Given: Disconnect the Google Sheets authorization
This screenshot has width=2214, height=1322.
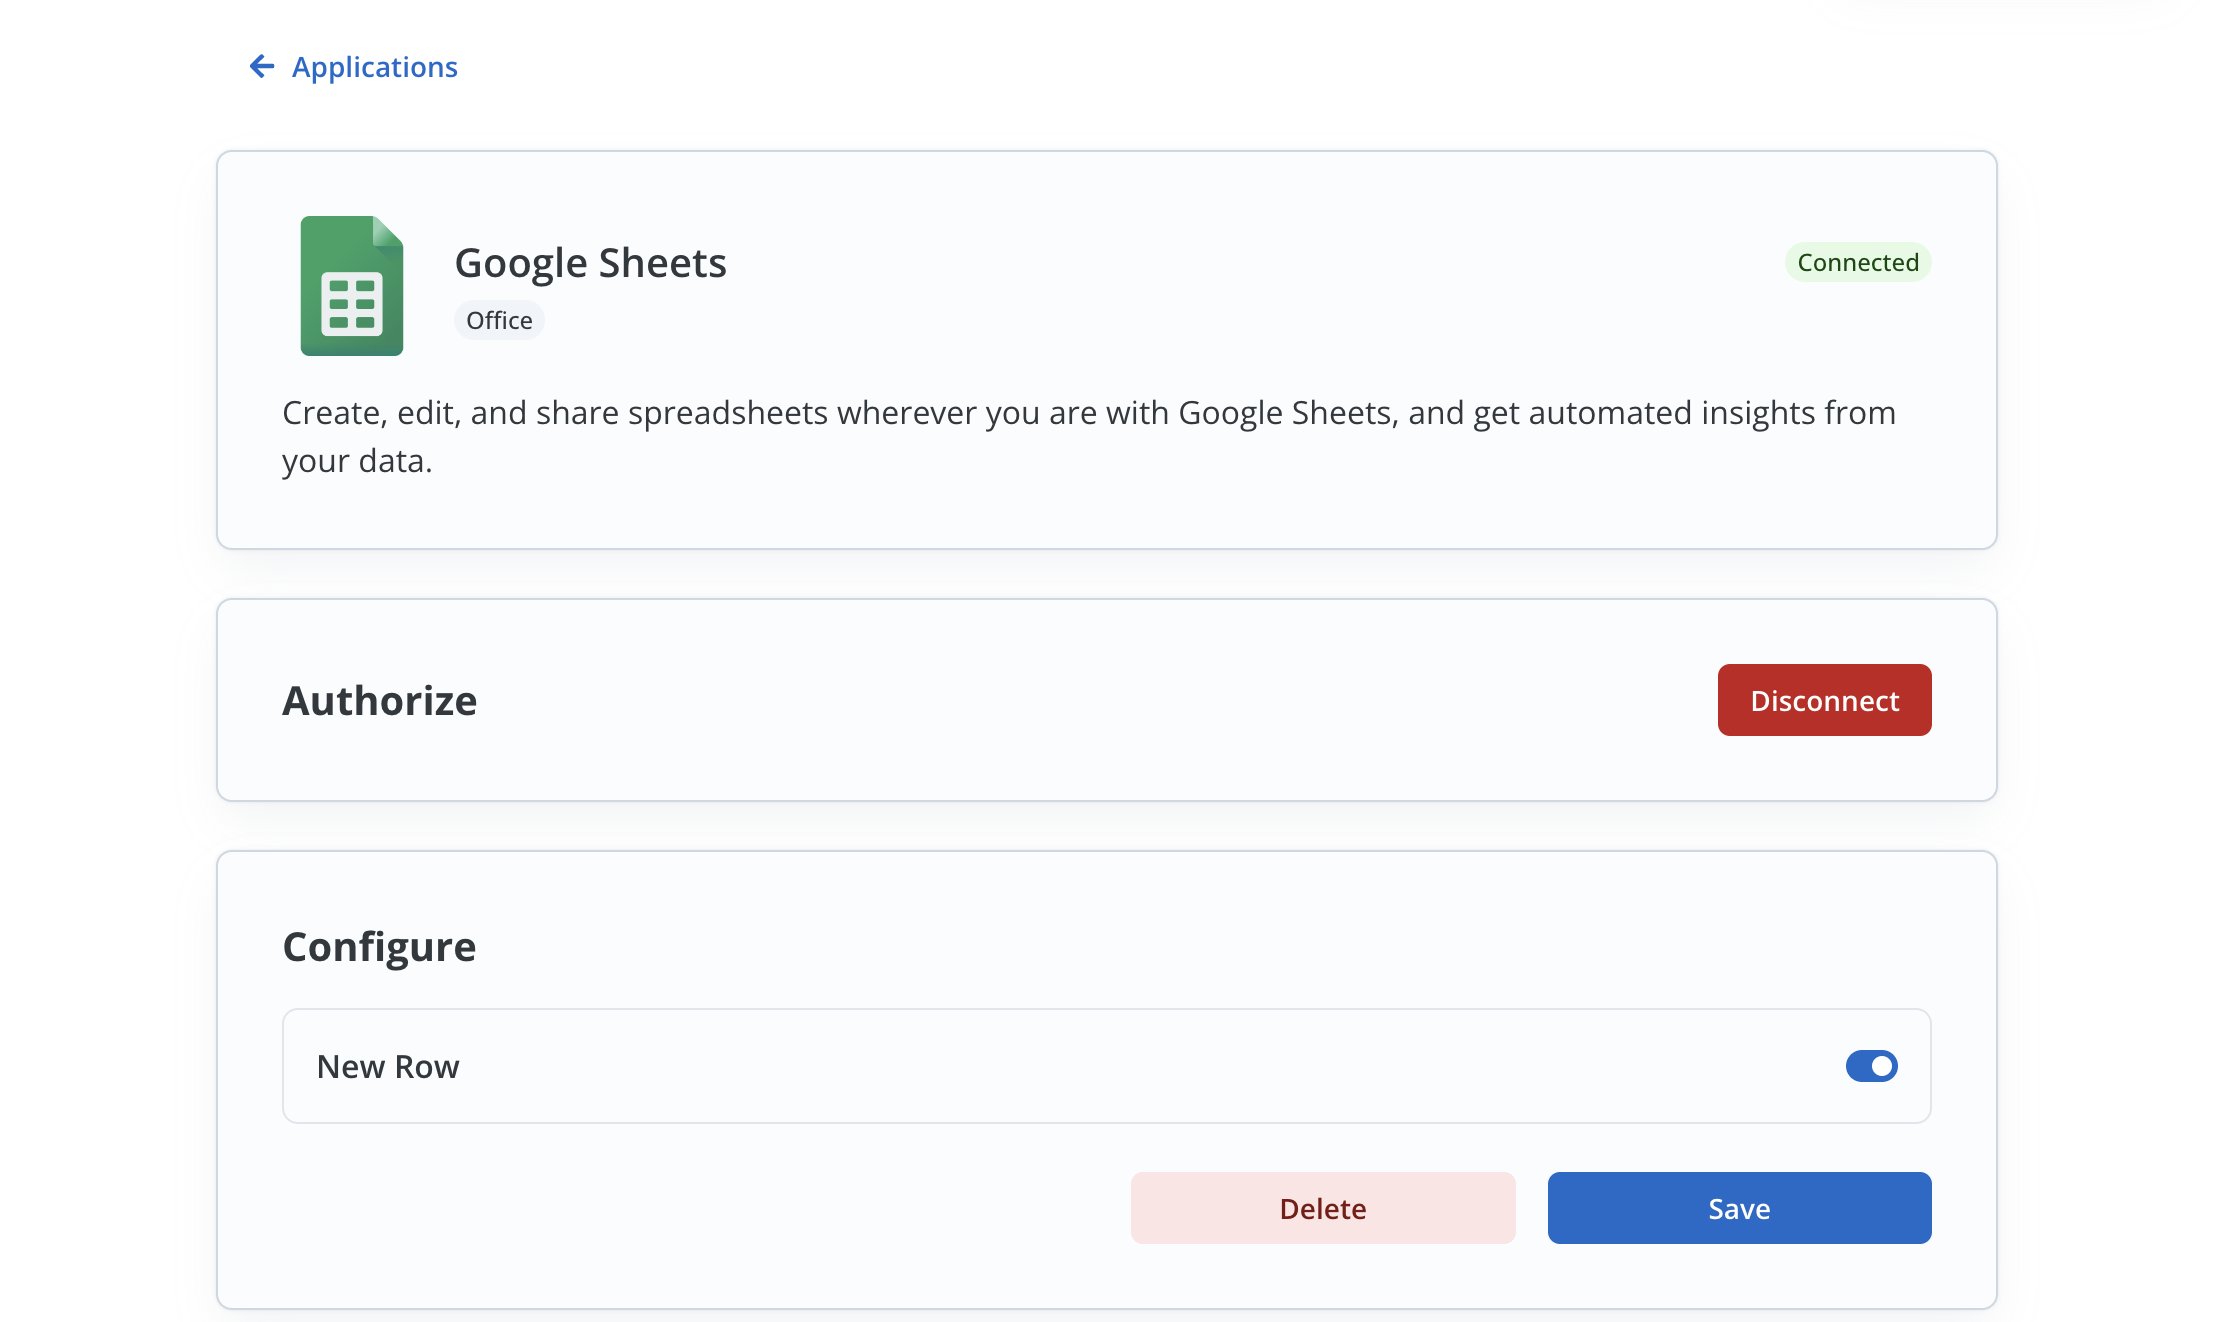Looking at the screenshot, I should coord(1824,700).
